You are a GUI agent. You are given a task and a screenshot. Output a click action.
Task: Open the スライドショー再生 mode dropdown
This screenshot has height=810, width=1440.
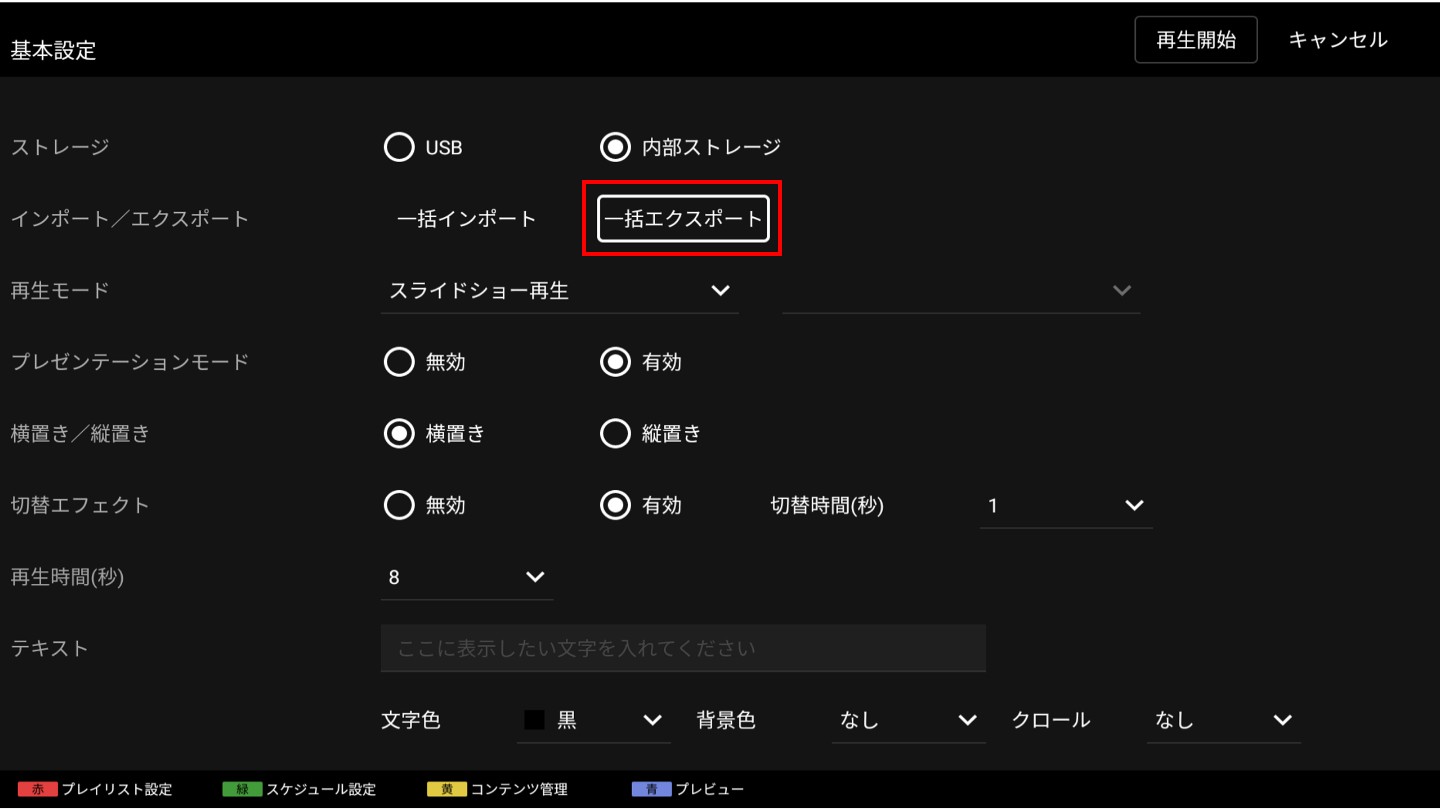click(559, 291)
